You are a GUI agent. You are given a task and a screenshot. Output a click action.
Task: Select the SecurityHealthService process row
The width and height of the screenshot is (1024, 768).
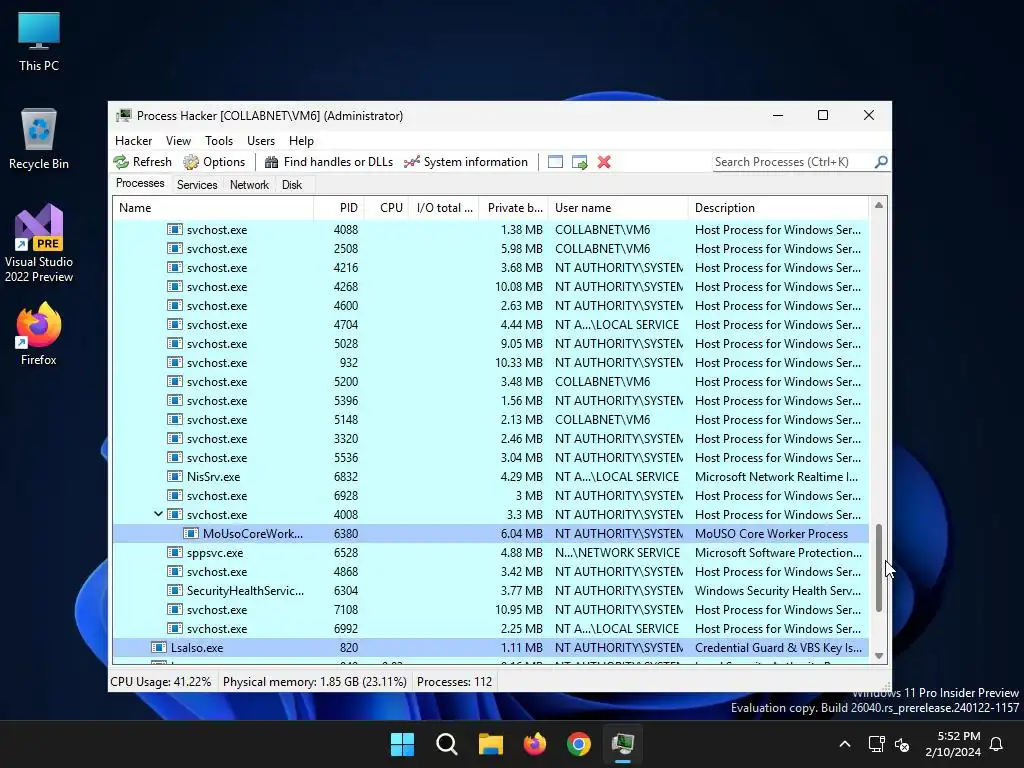[x=490, y=591]
